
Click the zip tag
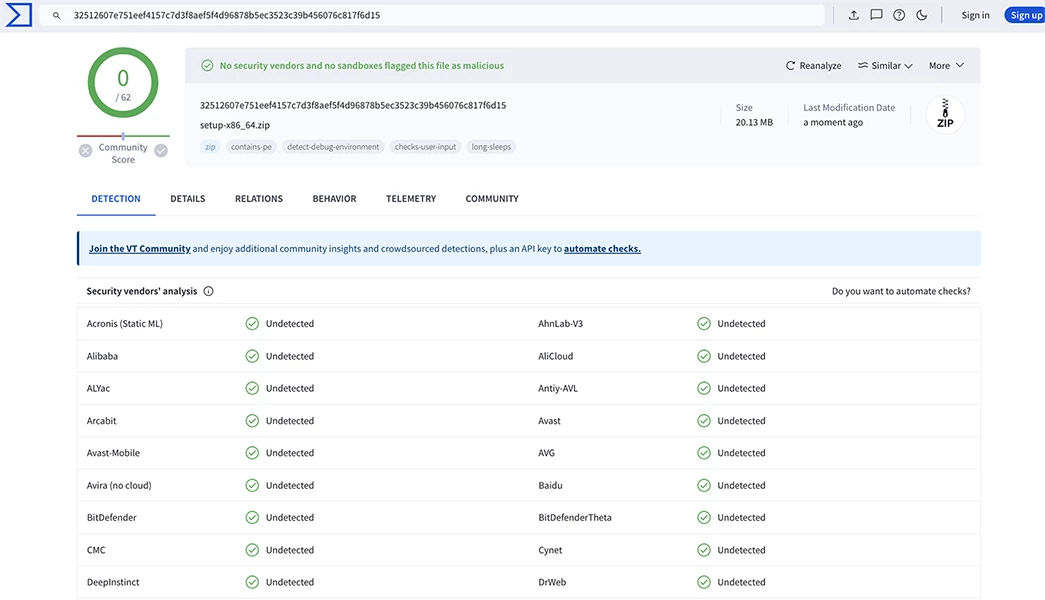click(210, 147)
